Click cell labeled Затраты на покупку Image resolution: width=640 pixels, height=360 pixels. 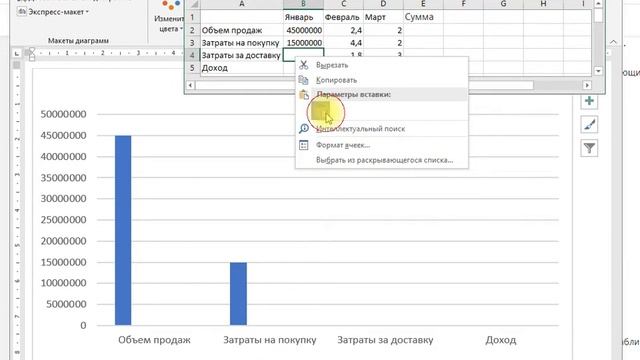click(x=242, y=43)
